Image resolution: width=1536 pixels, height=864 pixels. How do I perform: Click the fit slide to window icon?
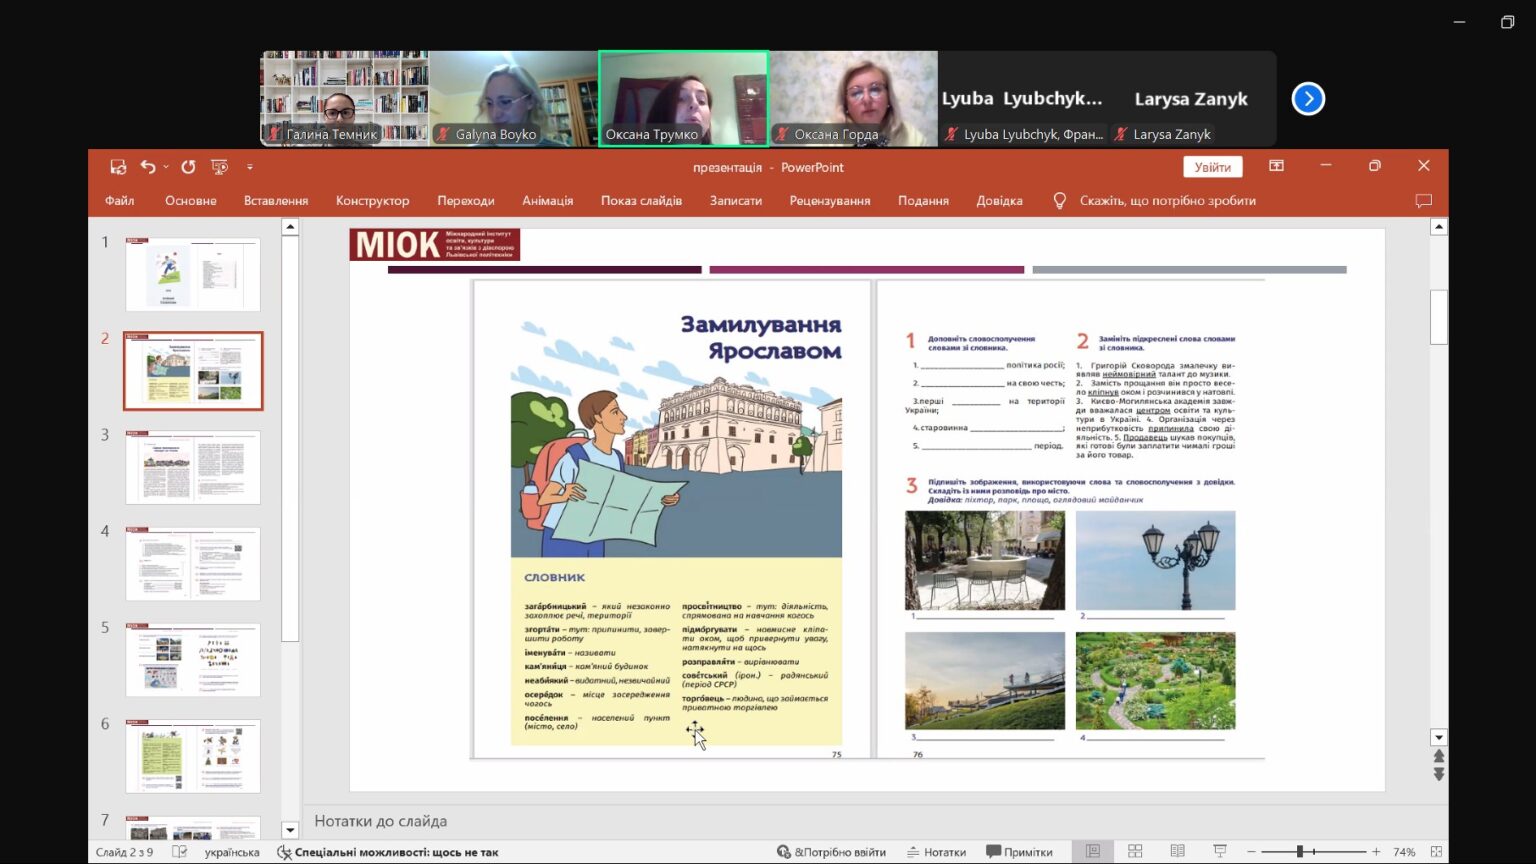pyautogui.click(x=1436, y=851)
